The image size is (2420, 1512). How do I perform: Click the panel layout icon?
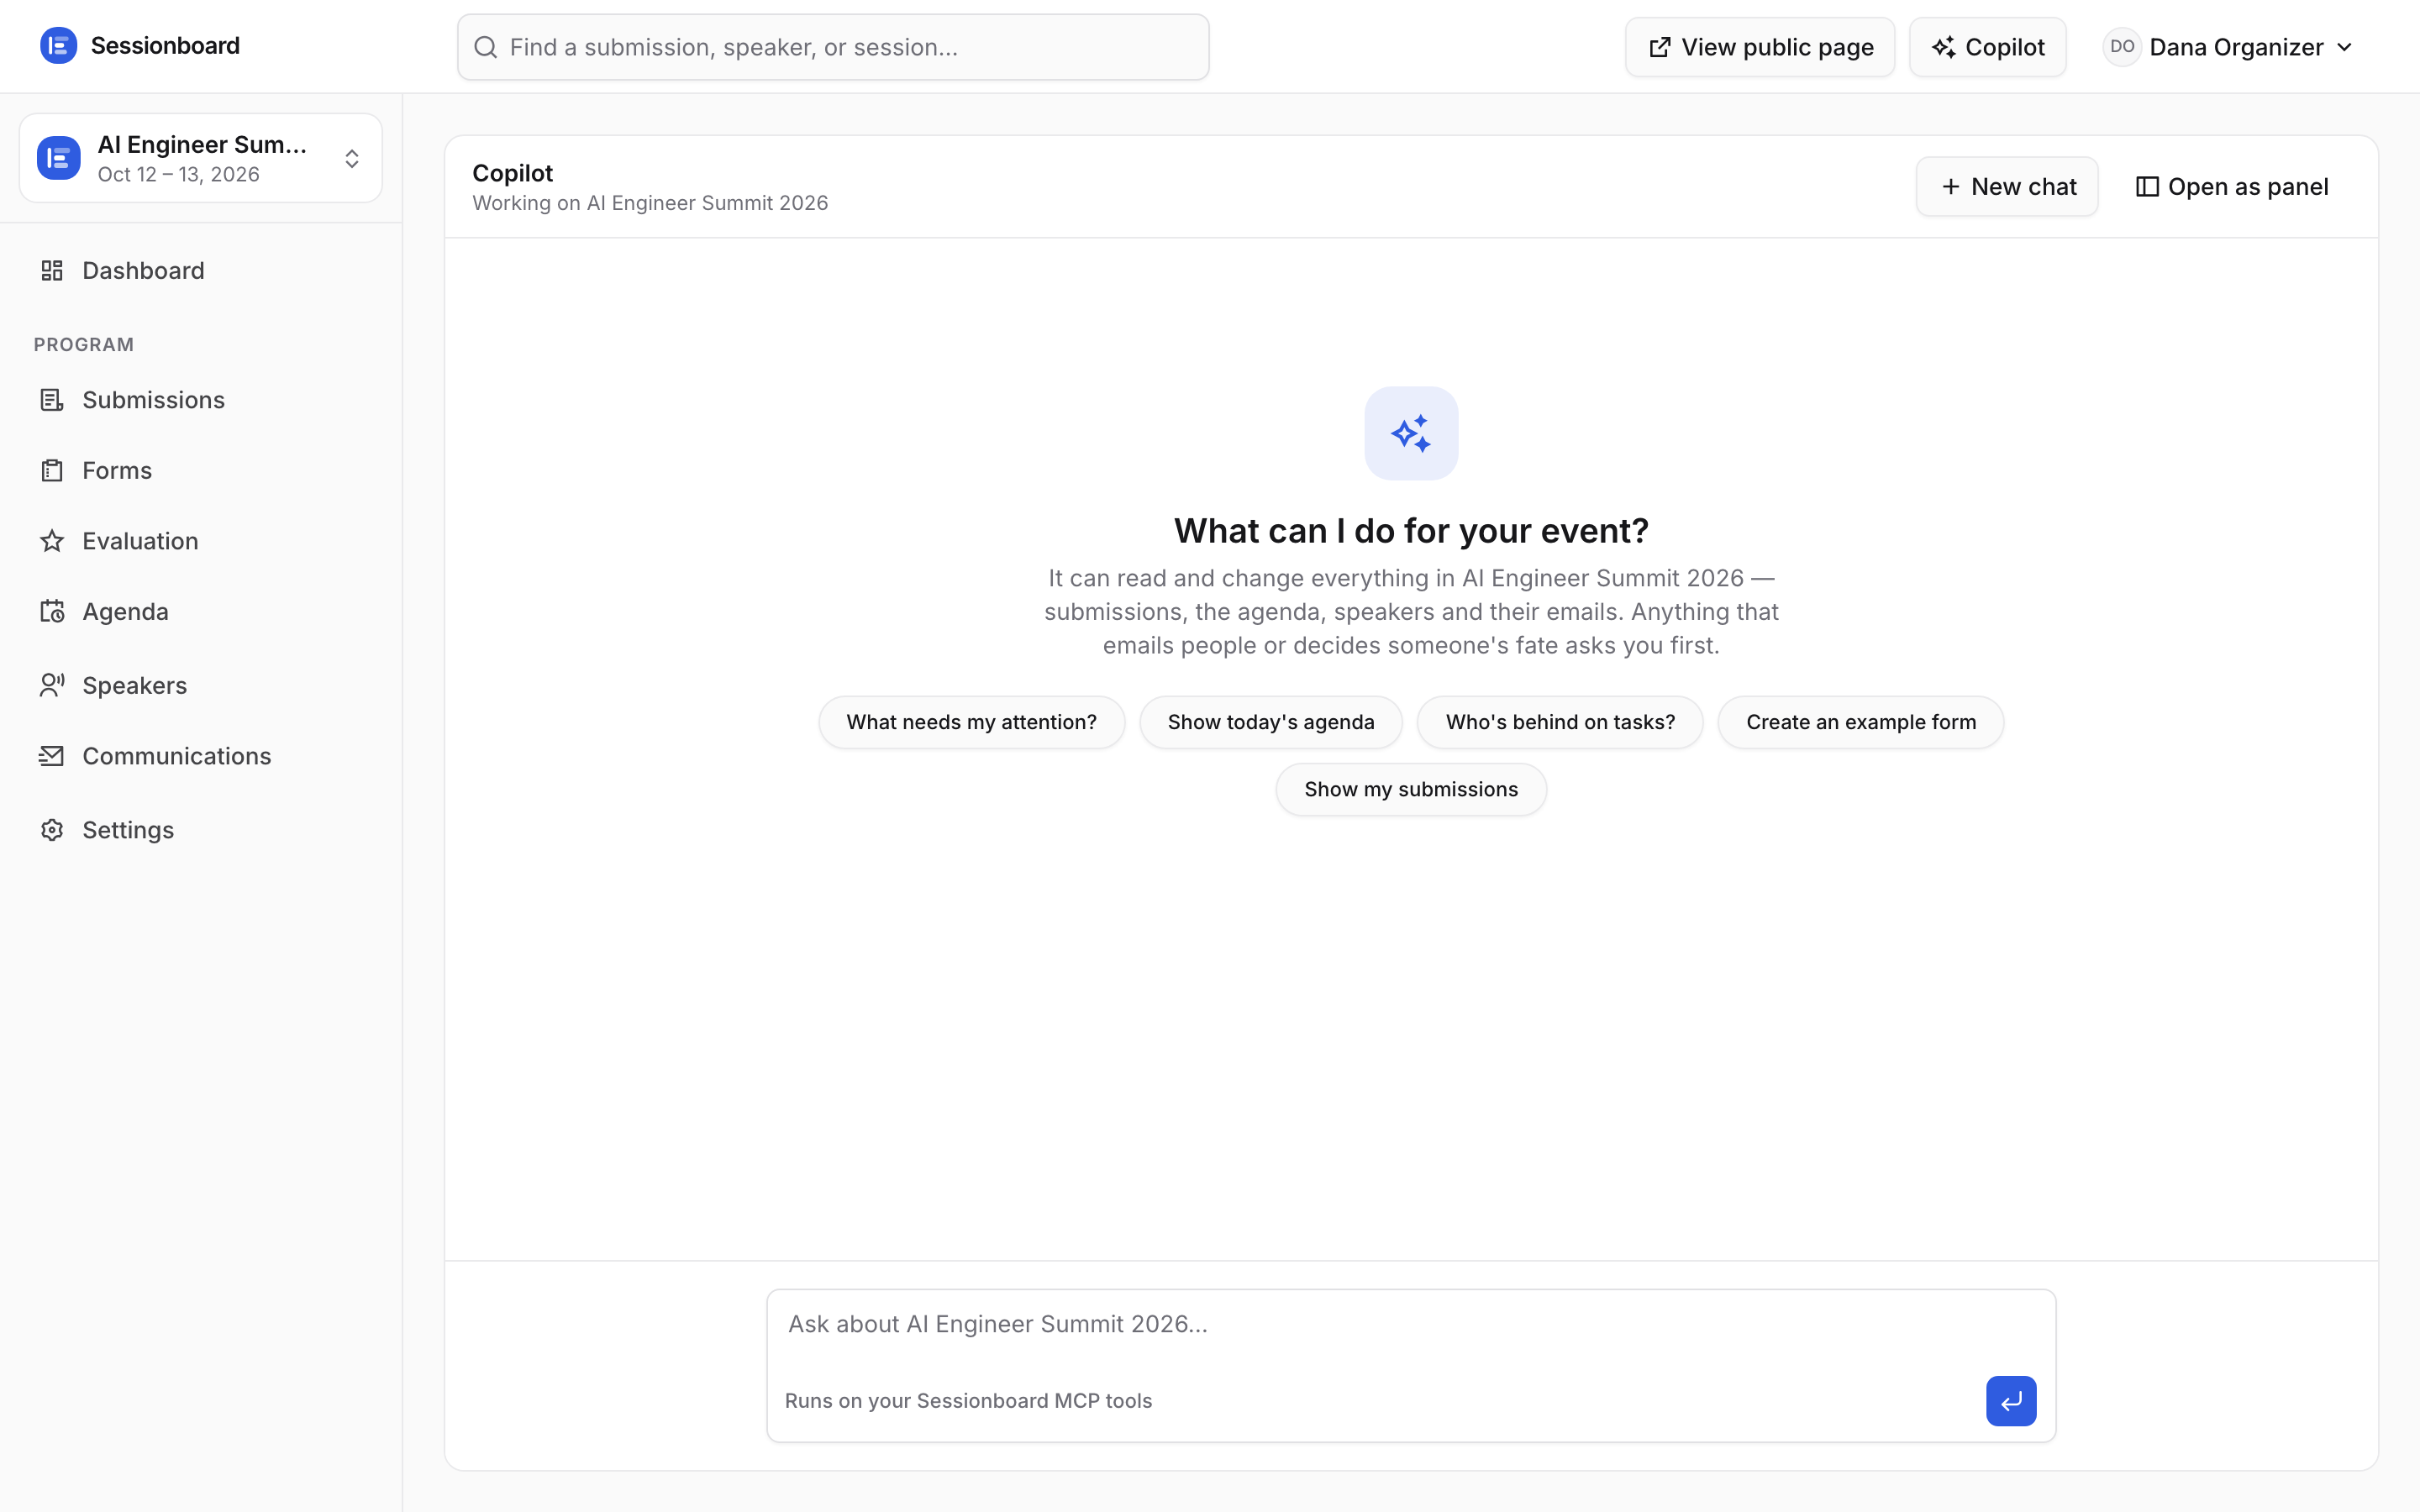coord(2147,187)
